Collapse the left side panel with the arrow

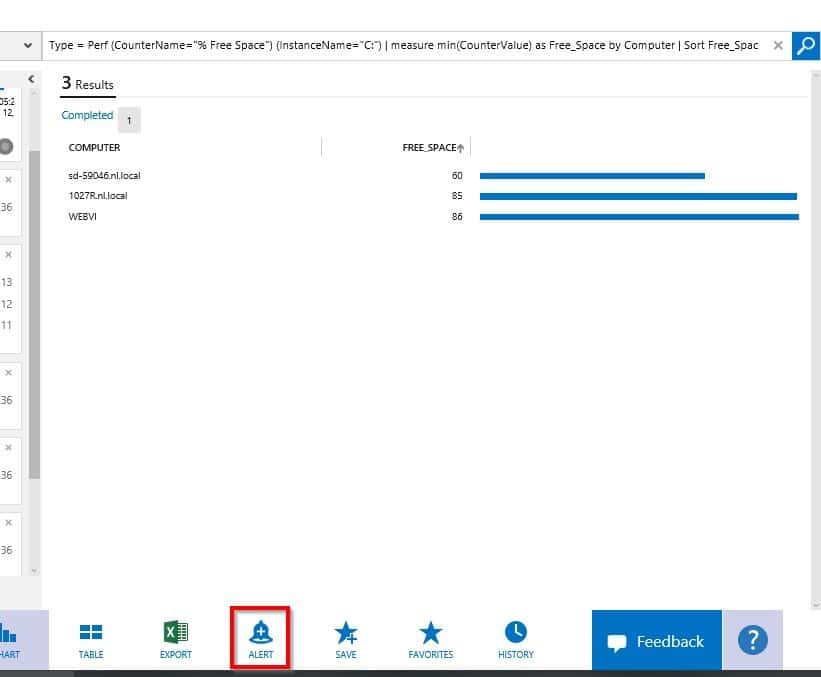coord(31,79)
